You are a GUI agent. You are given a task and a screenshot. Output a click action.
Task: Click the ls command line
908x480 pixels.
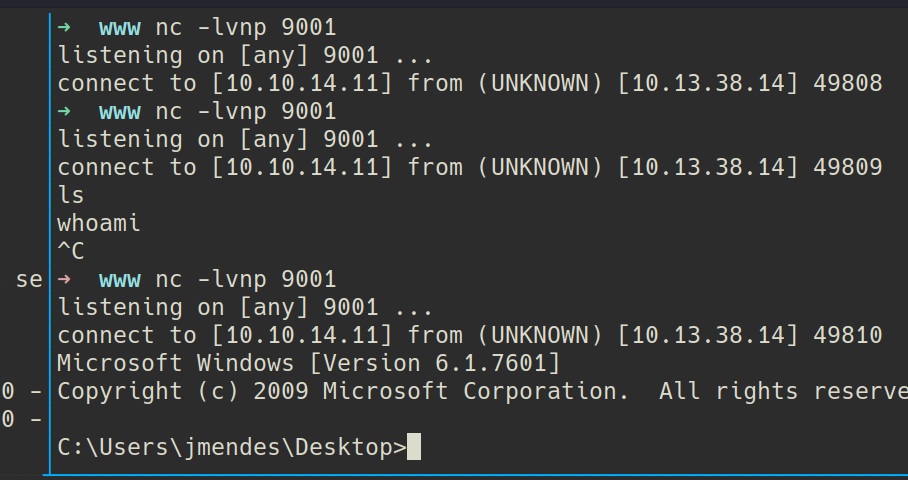point(71,195)
